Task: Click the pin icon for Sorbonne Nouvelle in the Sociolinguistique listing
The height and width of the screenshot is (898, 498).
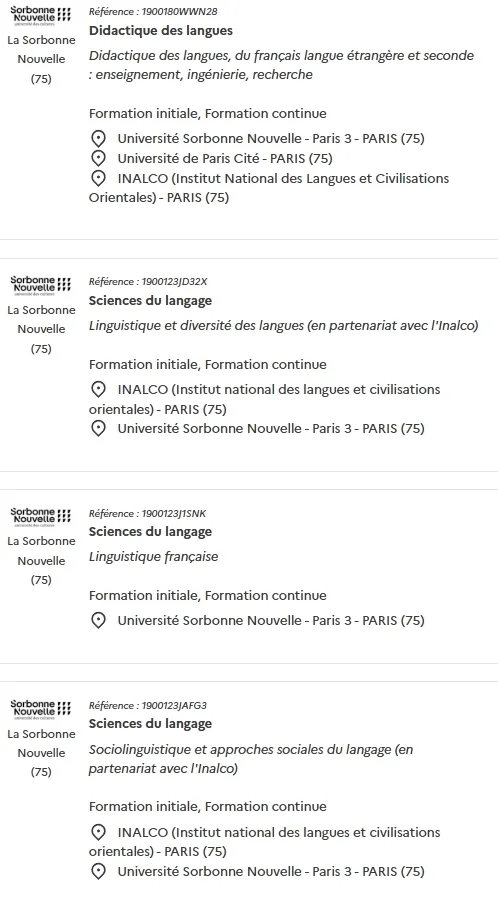Action: click(x=98, y=872)
